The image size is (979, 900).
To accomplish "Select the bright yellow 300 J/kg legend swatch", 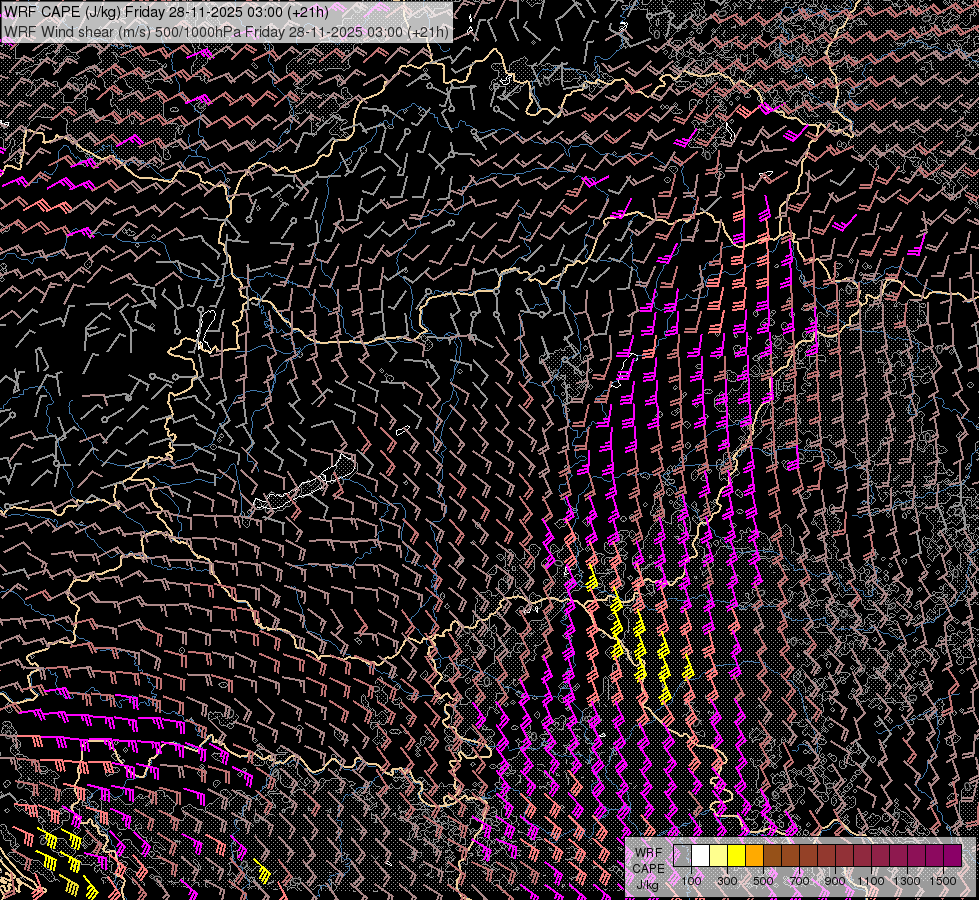I will (736, 855).
